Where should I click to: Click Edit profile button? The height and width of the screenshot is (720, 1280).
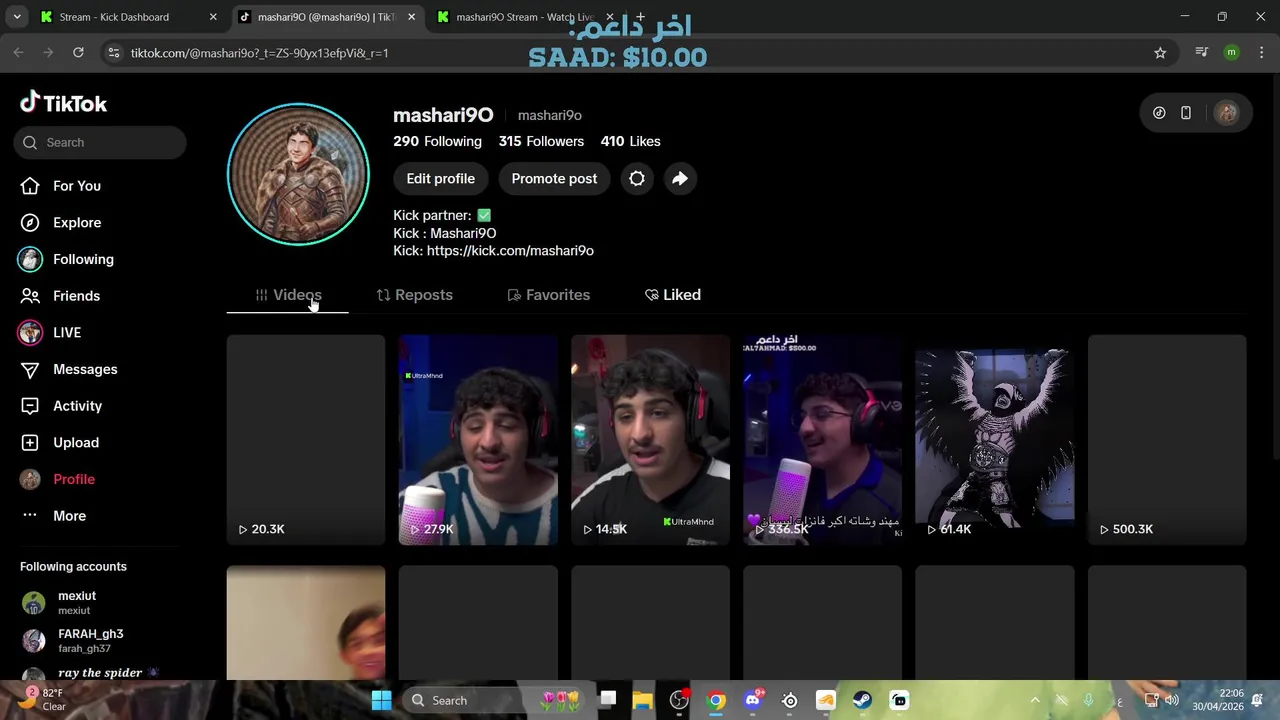(x=440, y=179)
